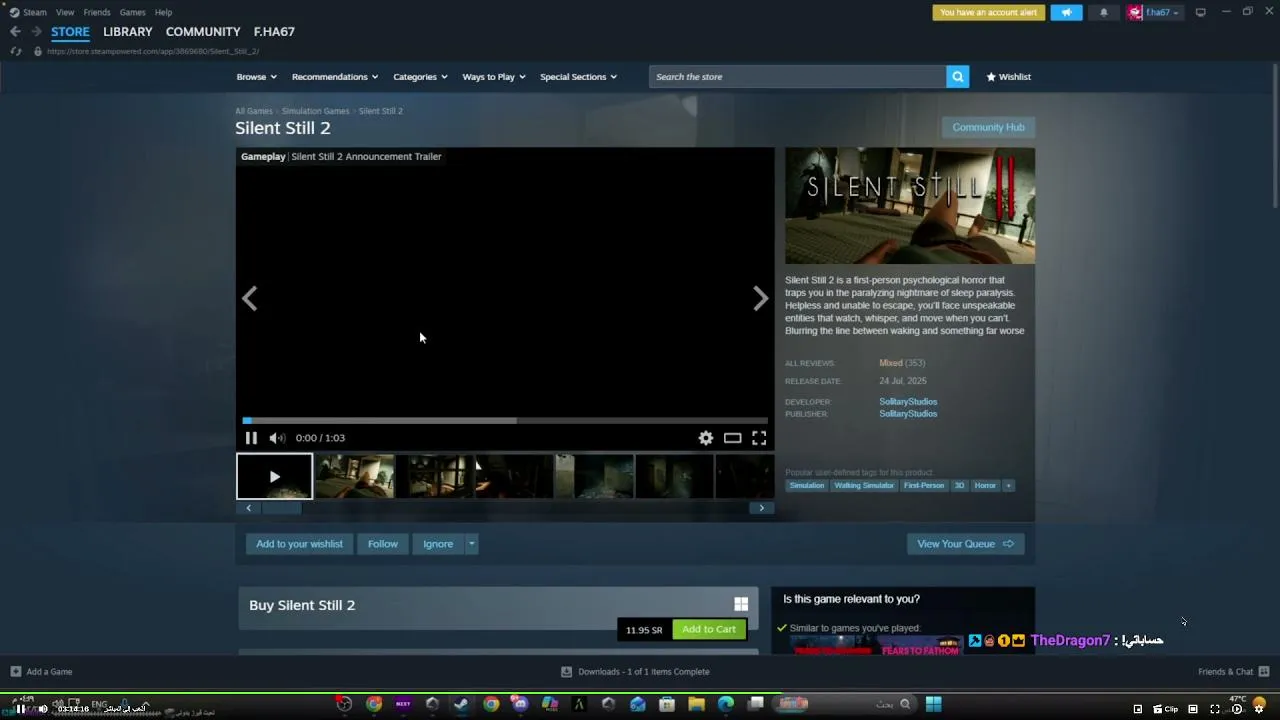1280x720 pixels.
Task: Toggle theater mode on the trailer
Action: (x=733, y=438)
